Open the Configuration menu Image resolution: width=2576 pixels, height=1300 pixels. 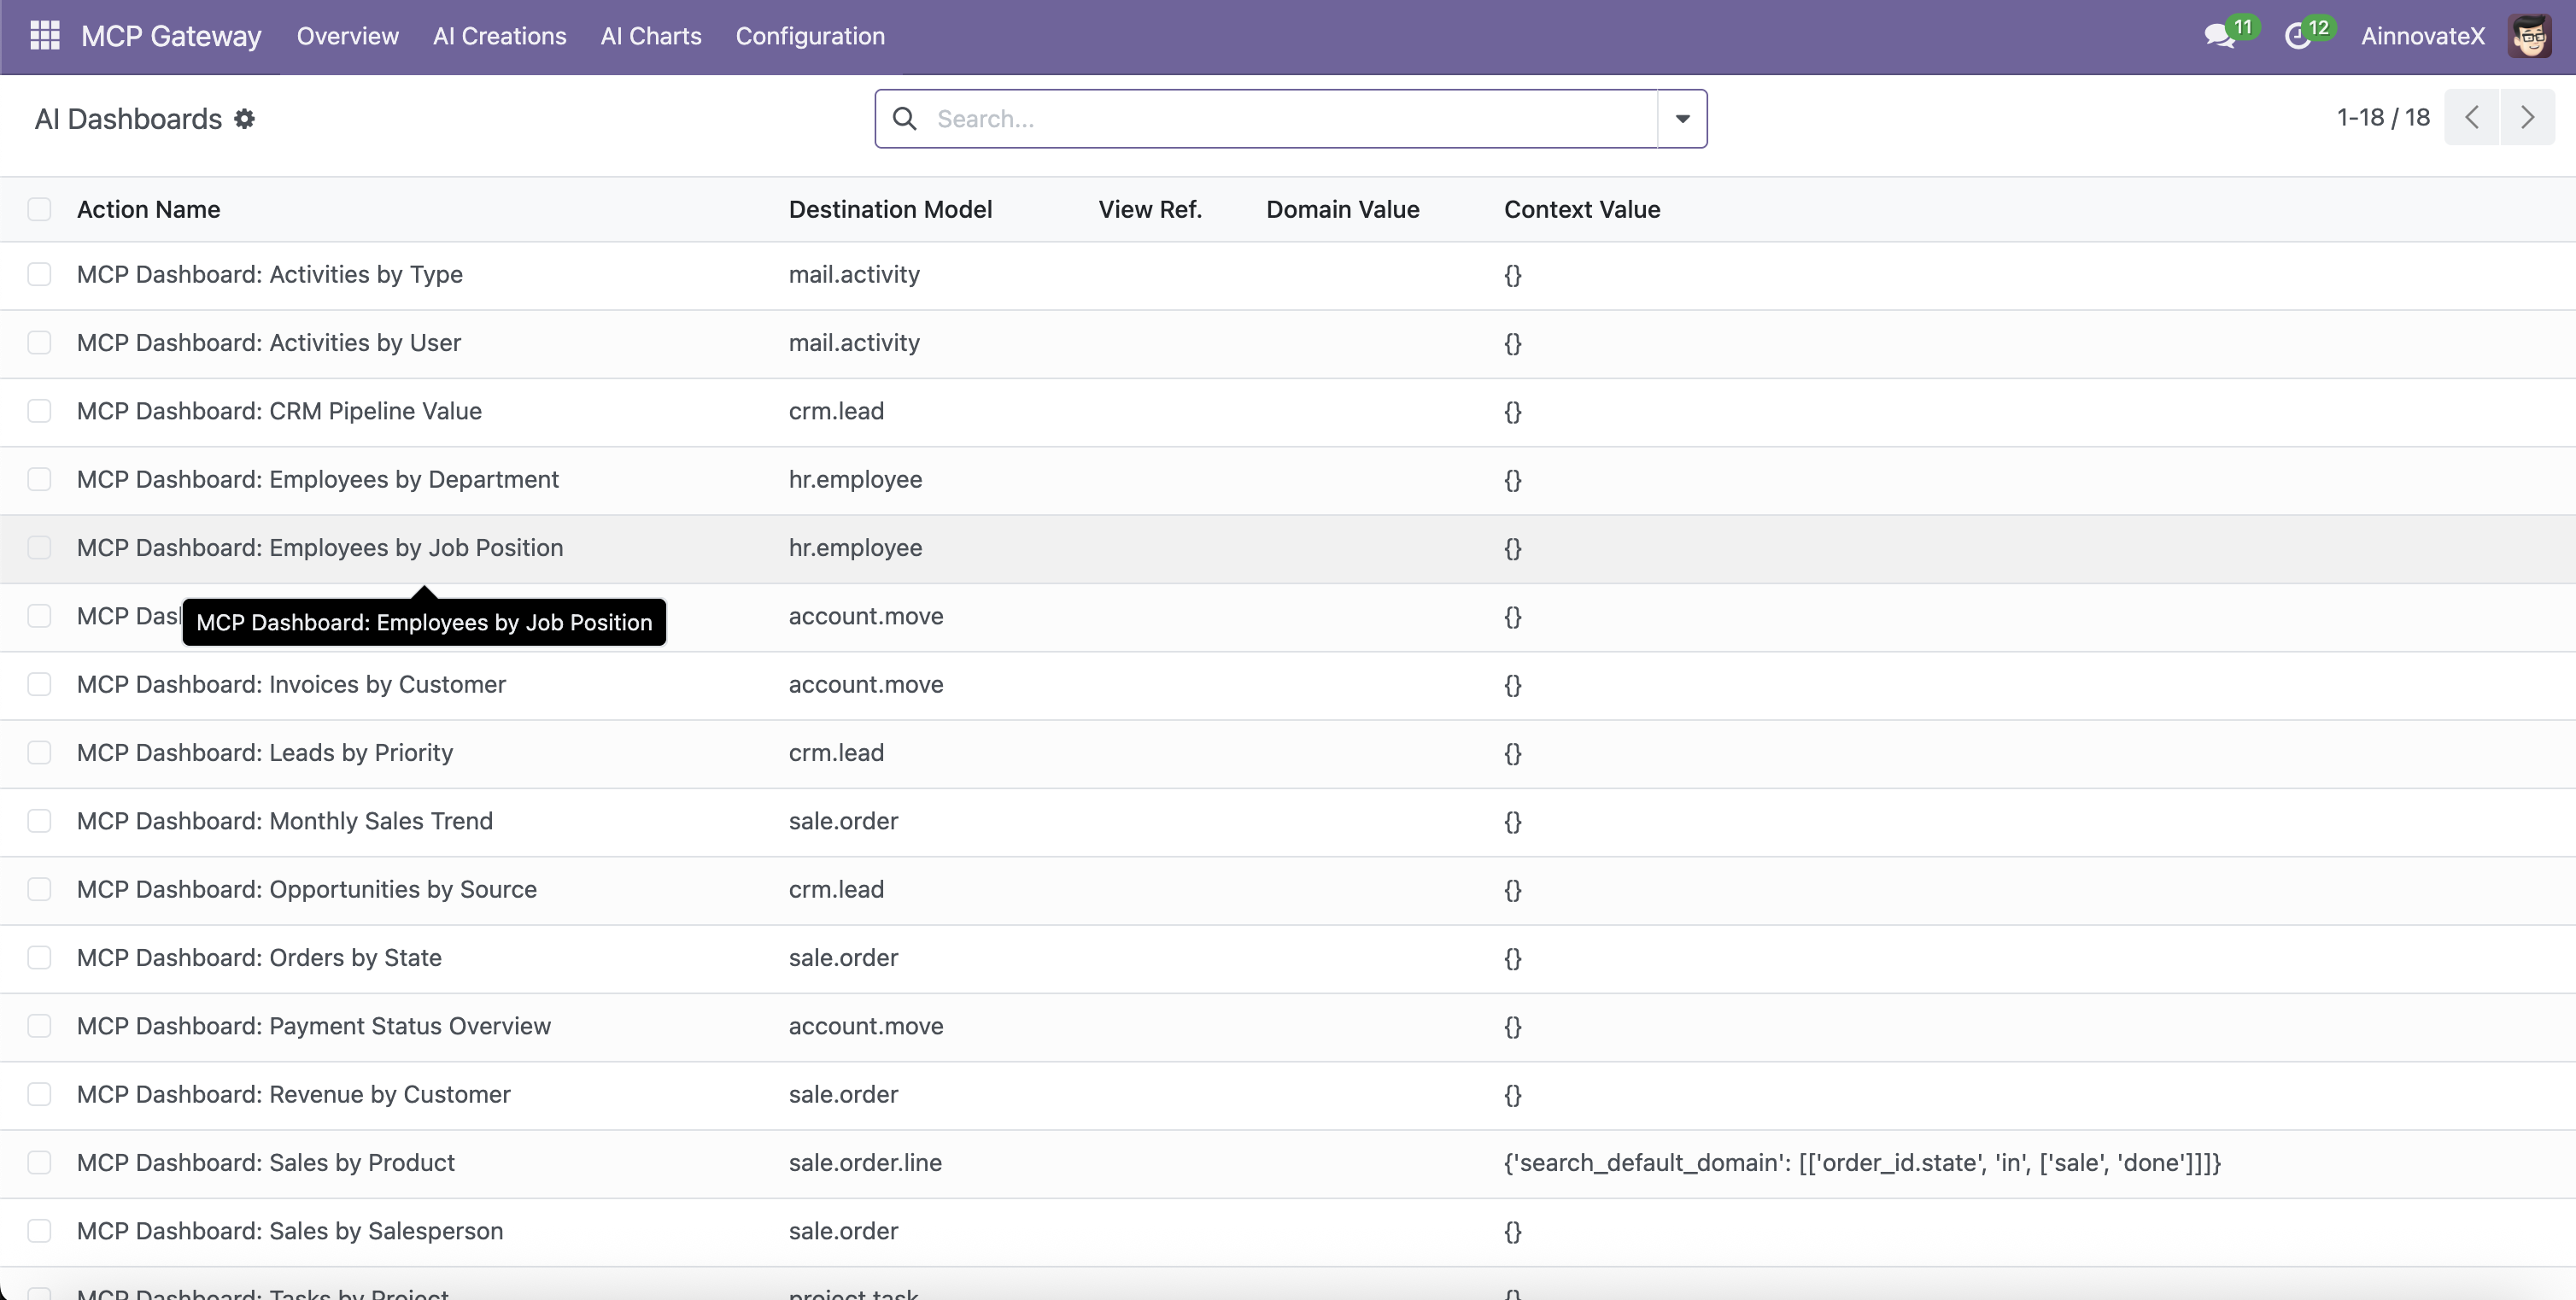[809, 36]
